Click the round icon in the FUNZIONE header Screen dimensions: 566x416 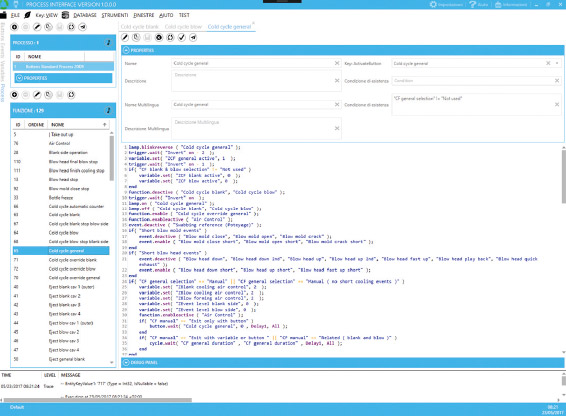(108, 110)
